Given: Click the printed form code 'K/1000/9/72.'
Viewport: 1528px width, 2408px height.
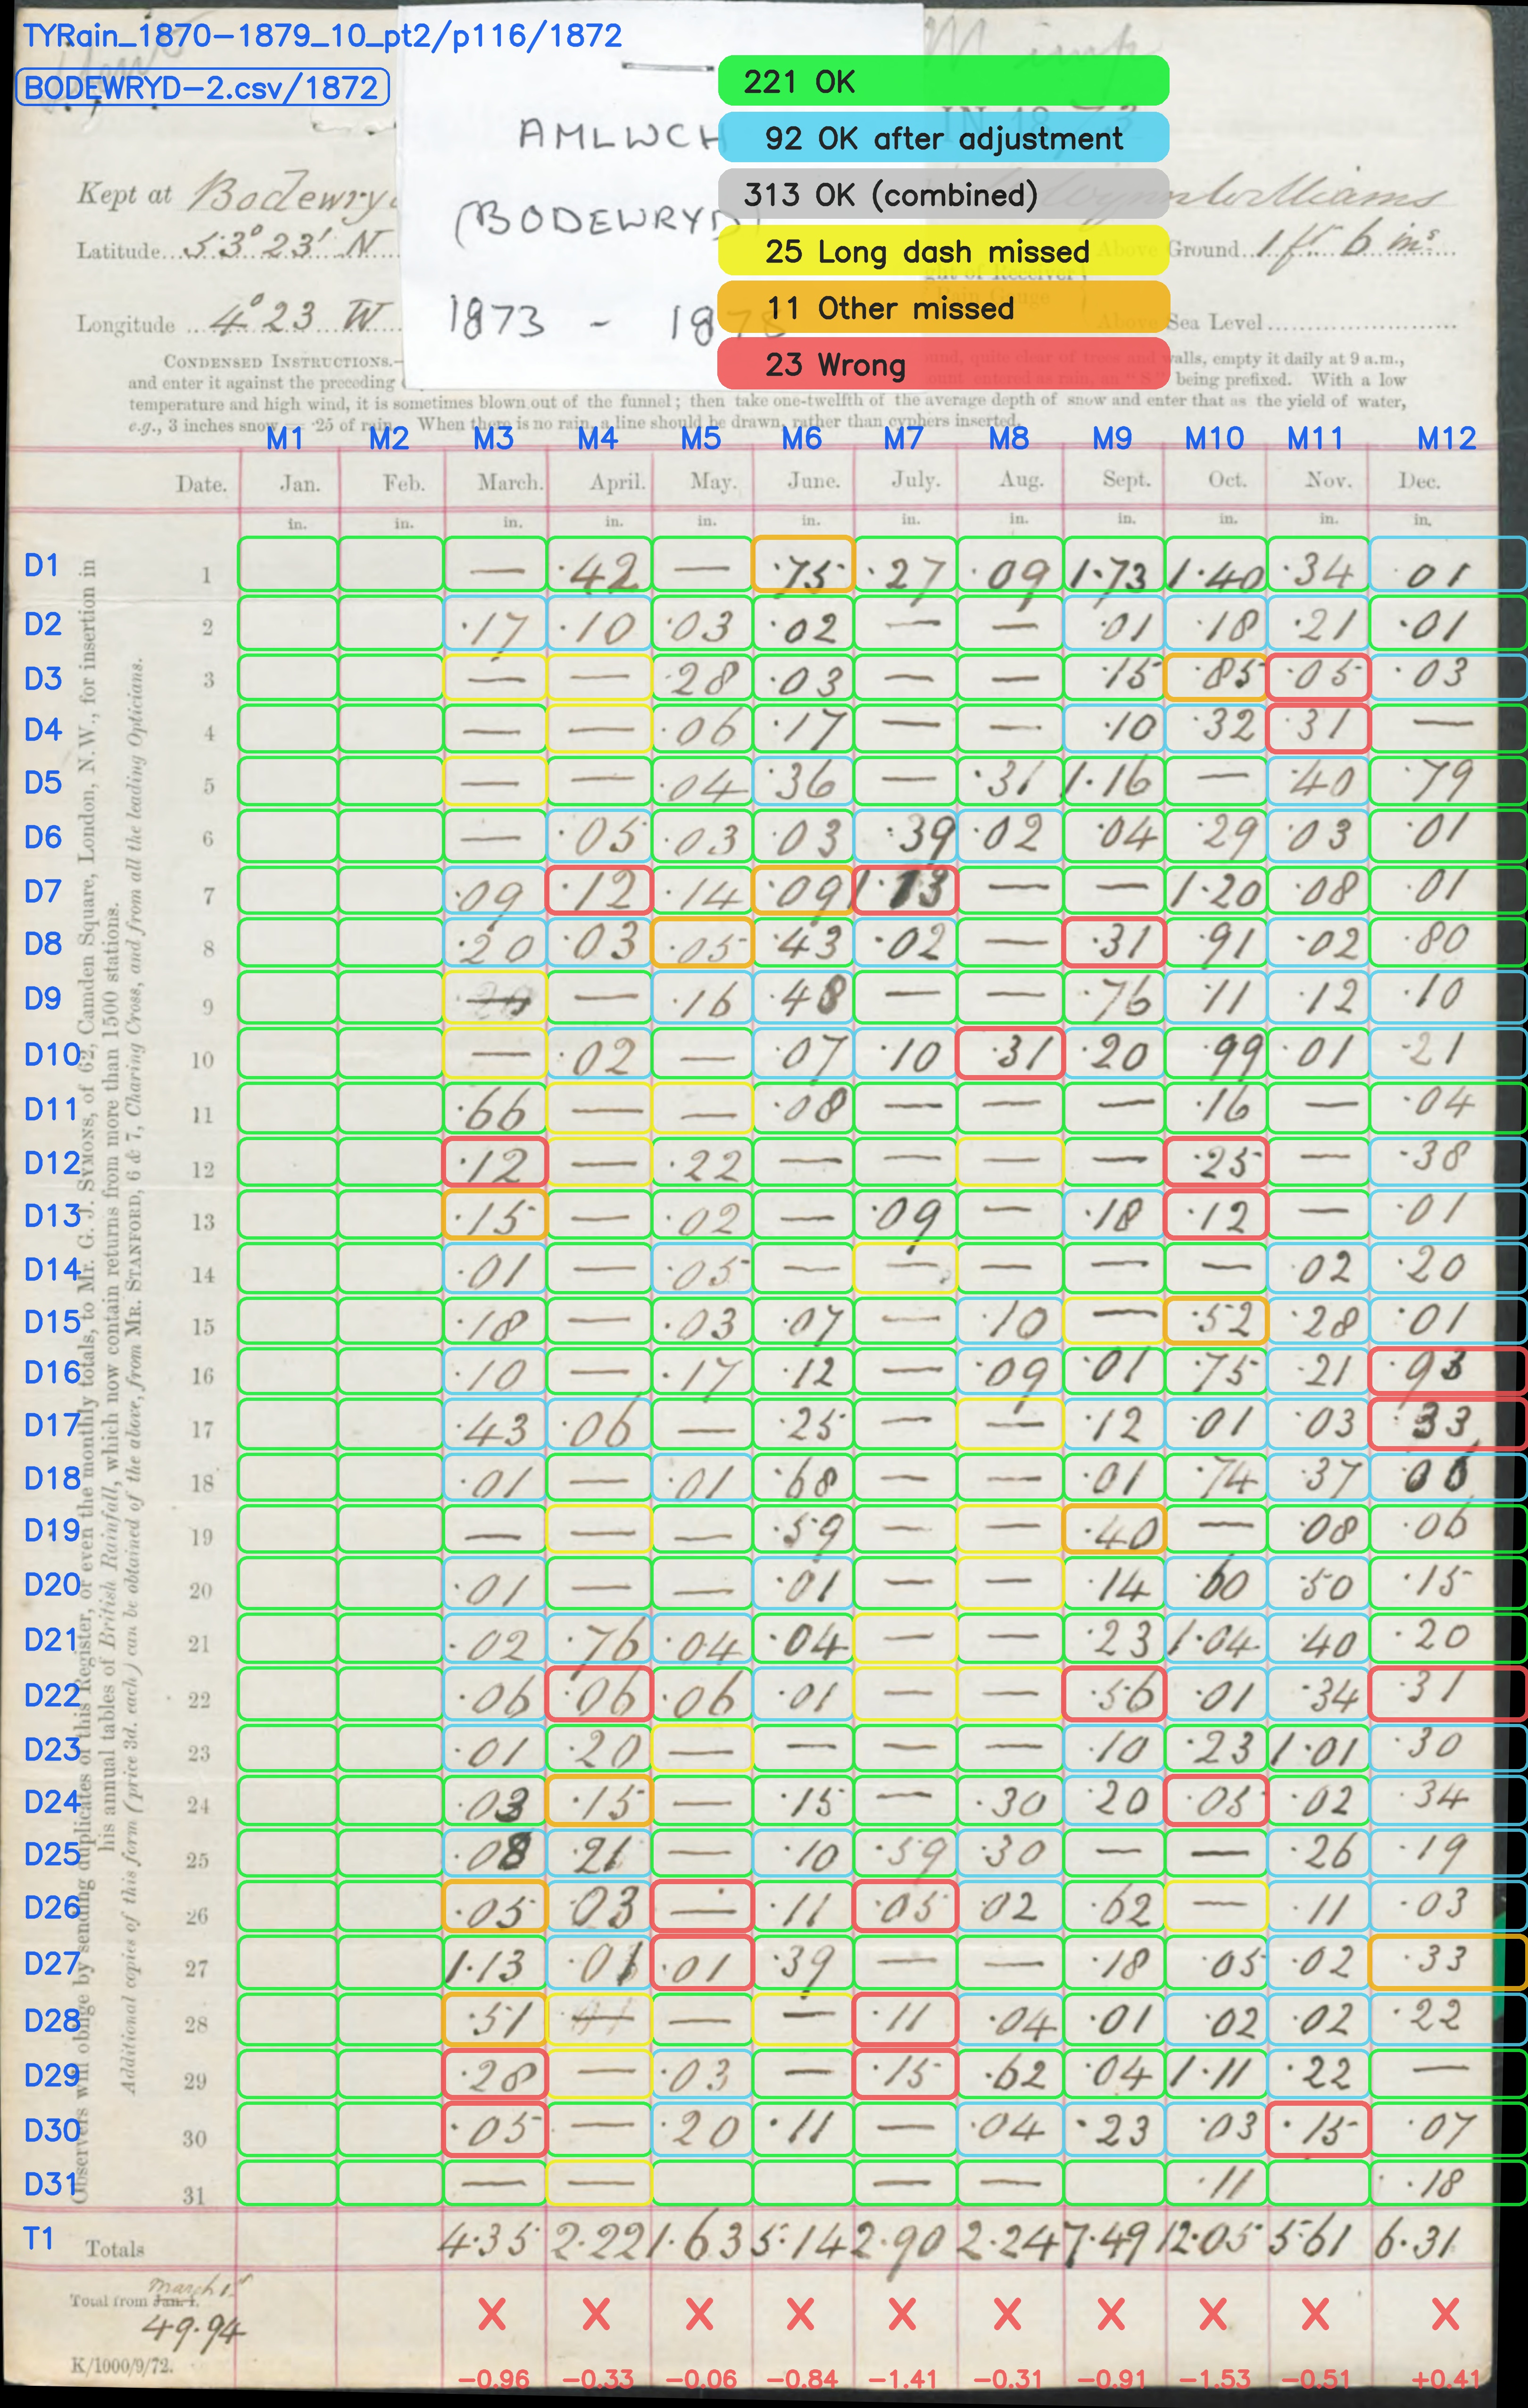Looking at the screenshot, I should pos(122,2367).
